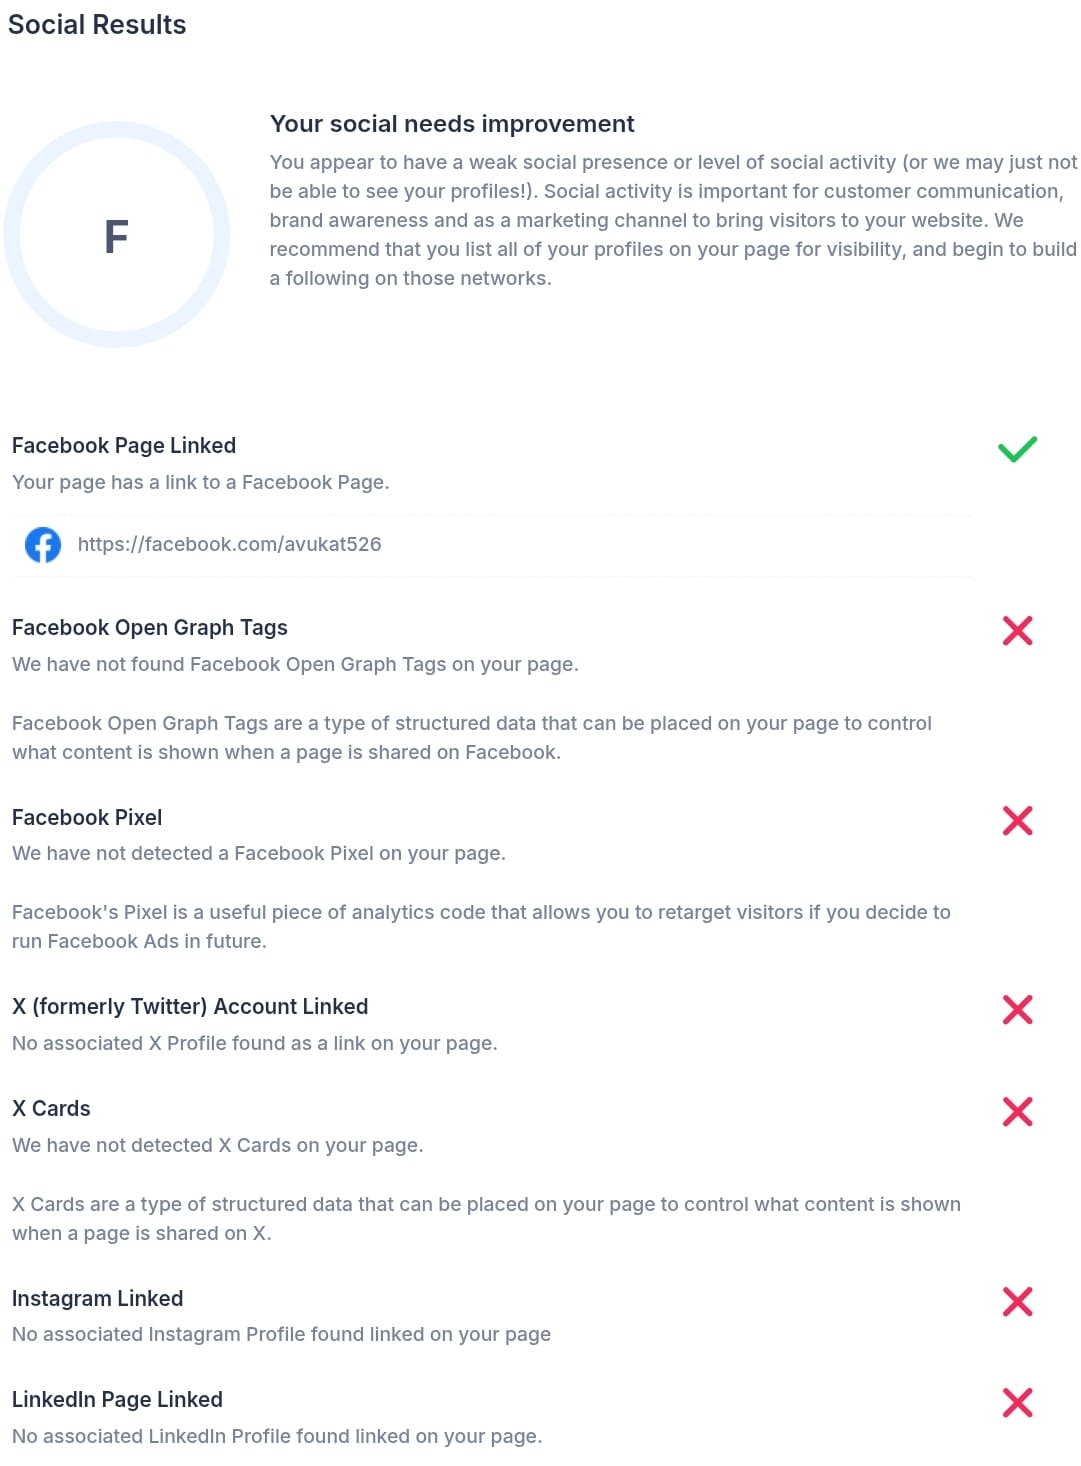Click the red X for Instagram Linked
1081x1466 pixels.
(1017, 1301)
